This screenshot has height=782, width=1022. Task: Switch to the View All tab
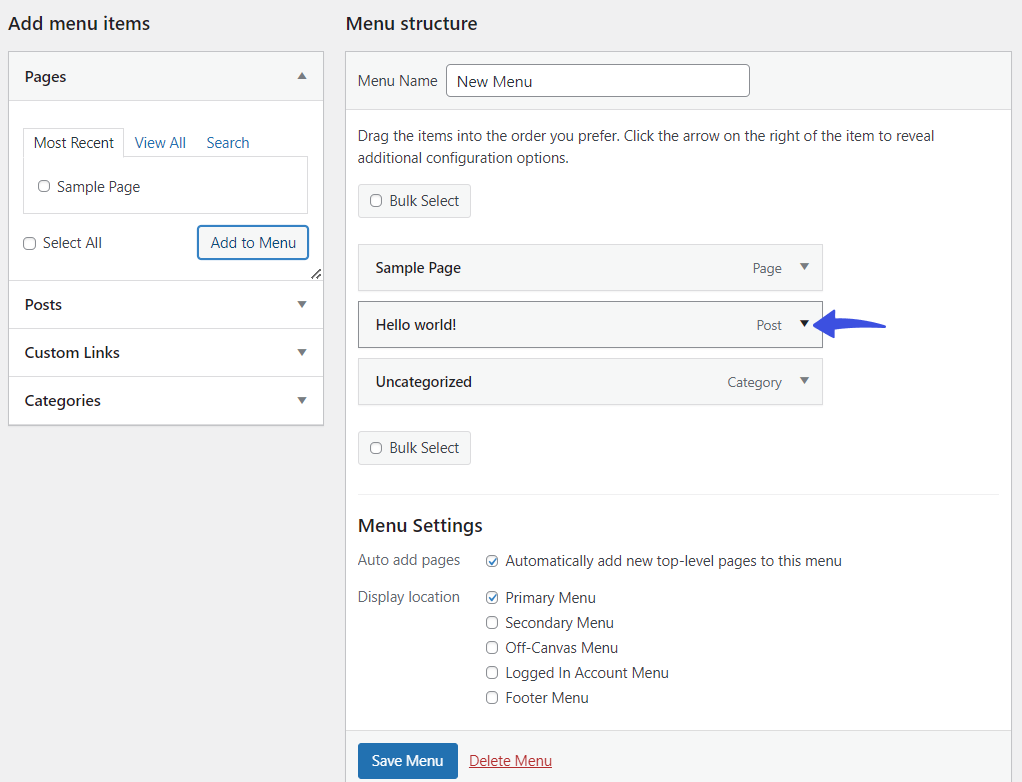tap(160, 143)
